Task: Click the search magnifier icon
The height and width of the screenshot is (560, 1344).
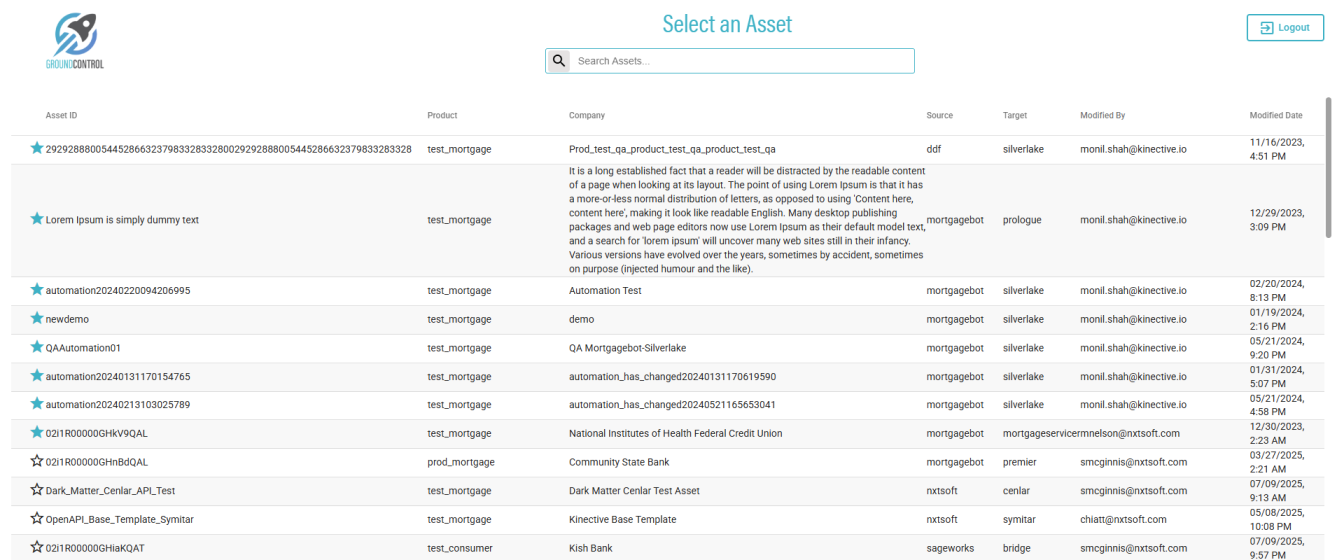Action: [559, 61]
